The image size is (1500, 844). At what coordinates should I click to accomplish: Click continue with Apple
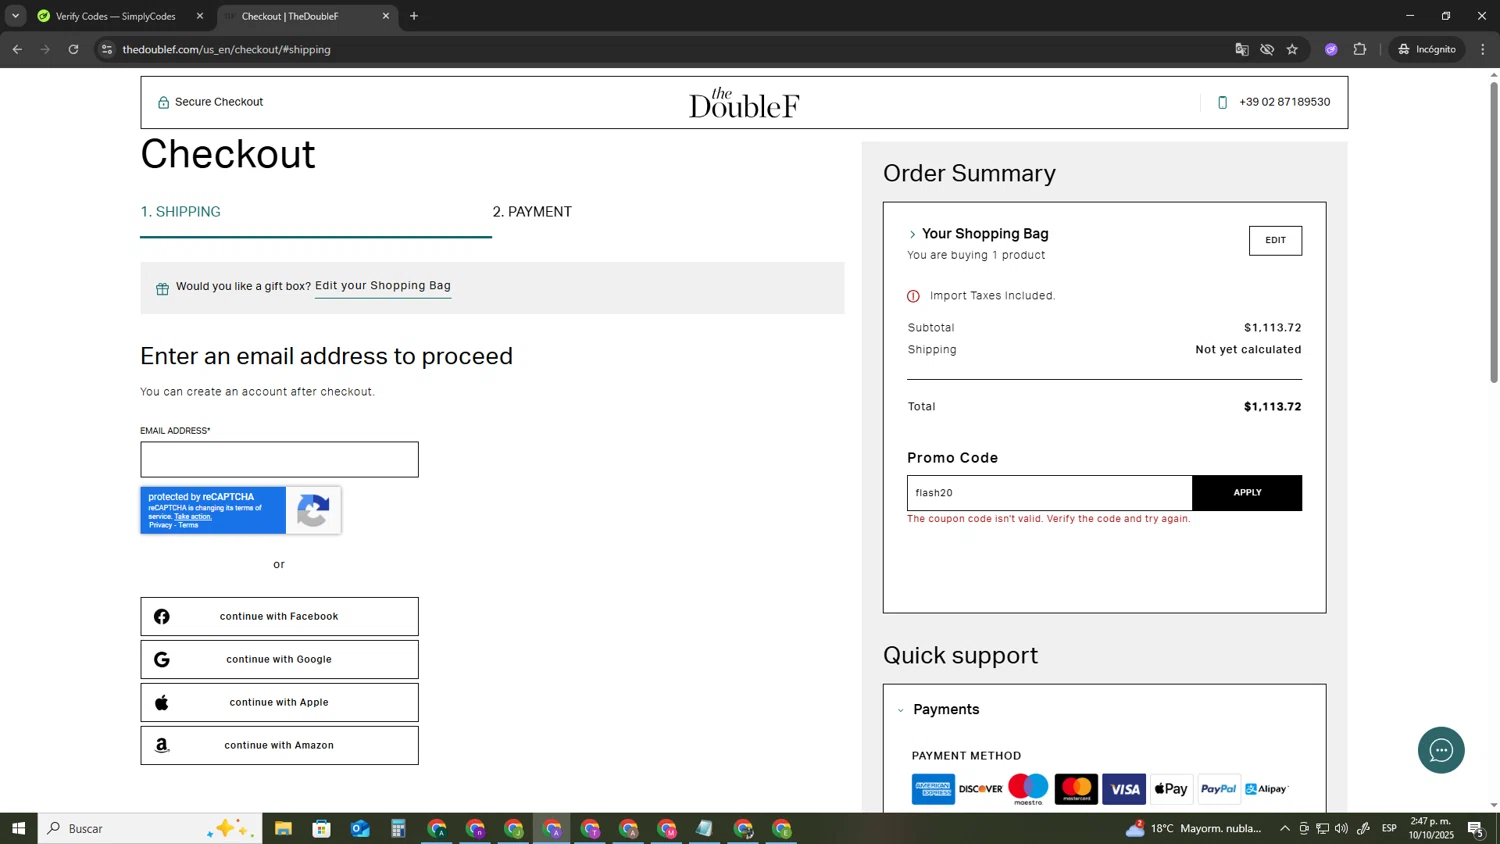coord(279,703)
